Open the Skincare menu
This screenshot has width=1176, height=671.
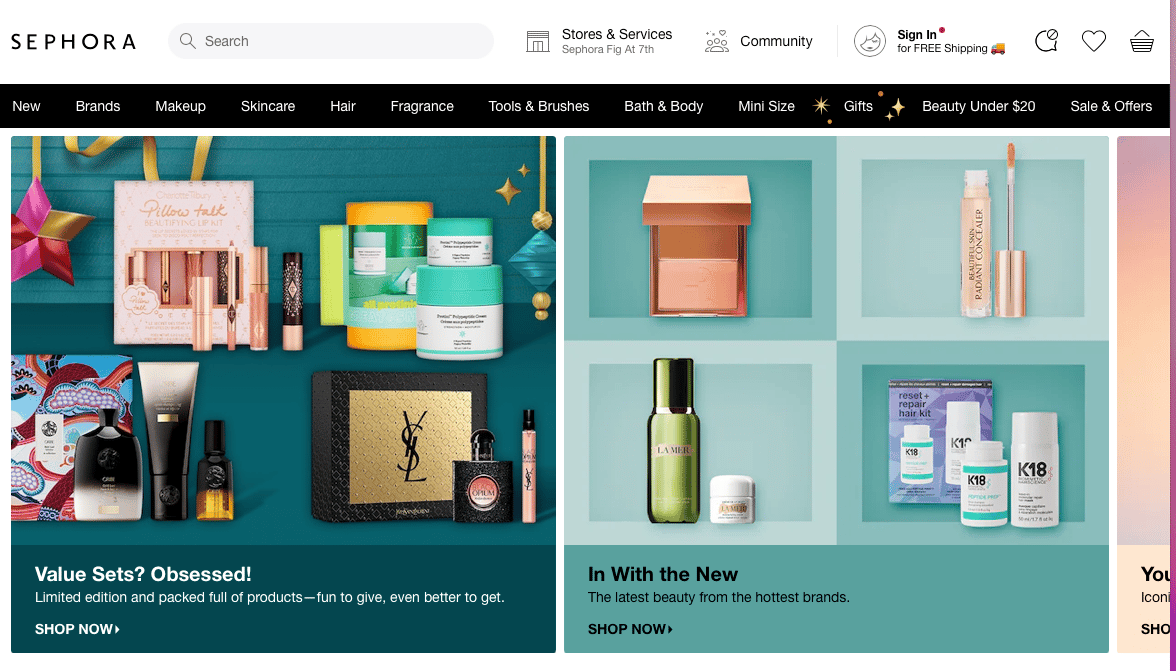pyautogui.click(x=268, y=106)
